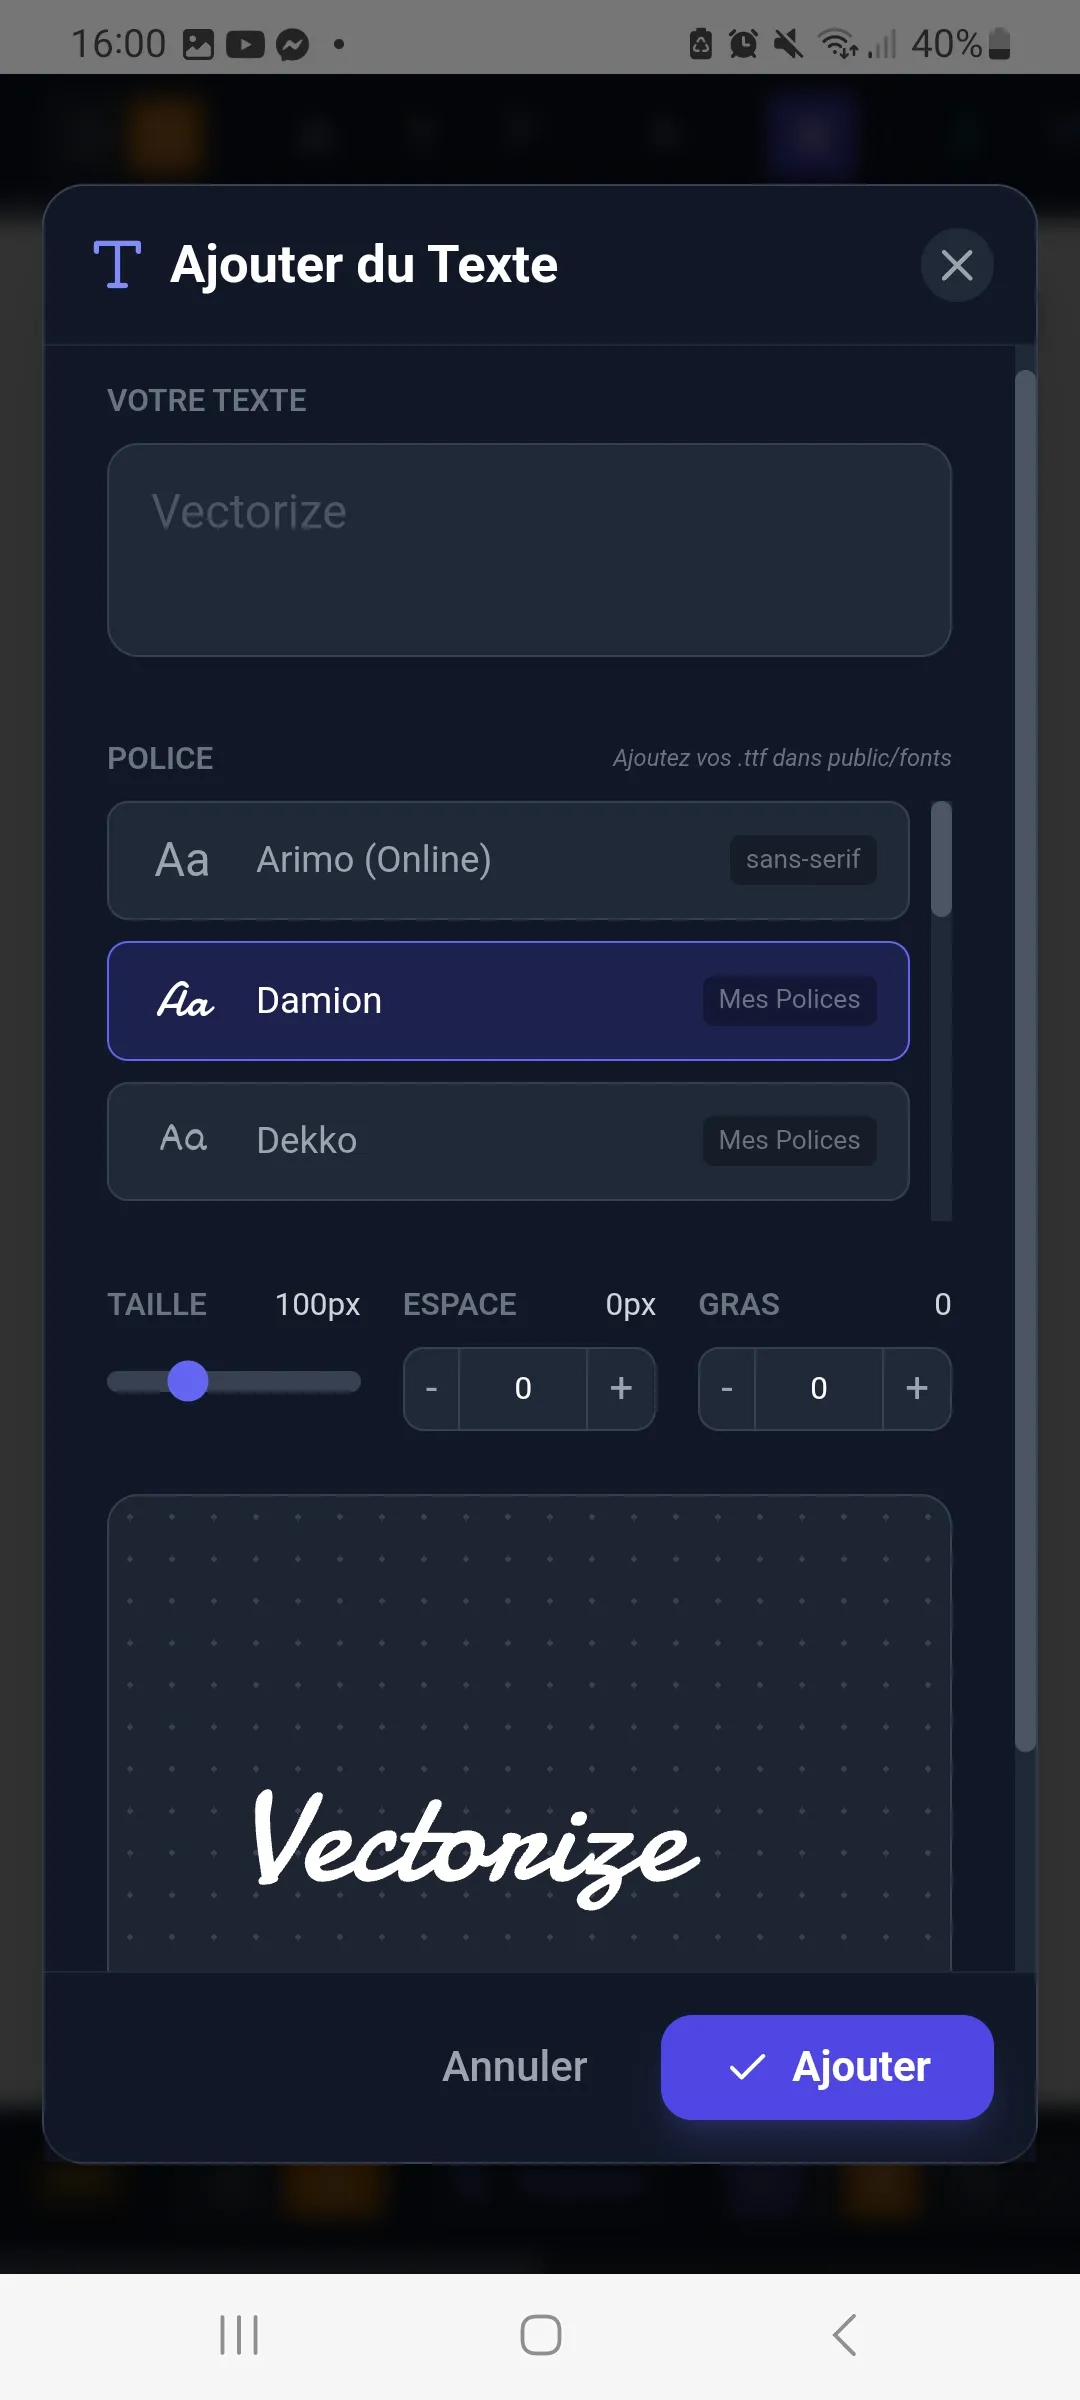Click the Aa sample icon beside Dekko

click(x=183, y=1140)
